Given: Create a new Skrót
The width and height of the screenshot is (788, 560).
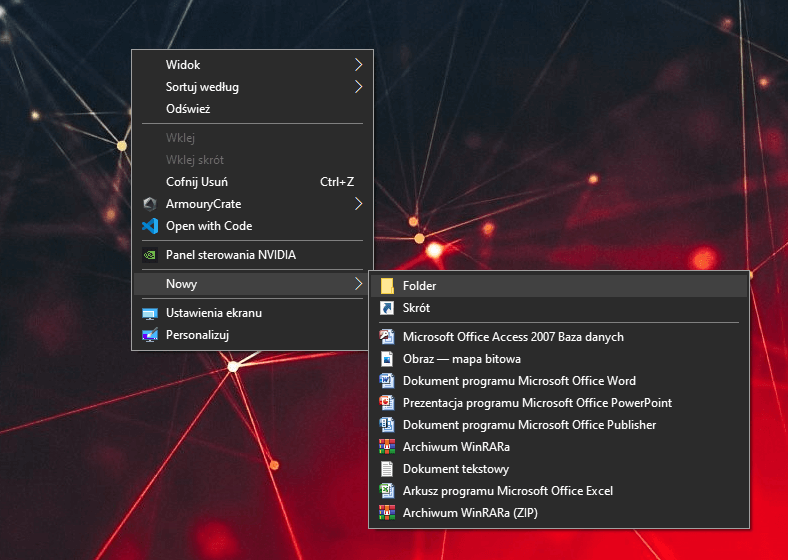Looking at the screenshot, I should [x=559, y=308].
